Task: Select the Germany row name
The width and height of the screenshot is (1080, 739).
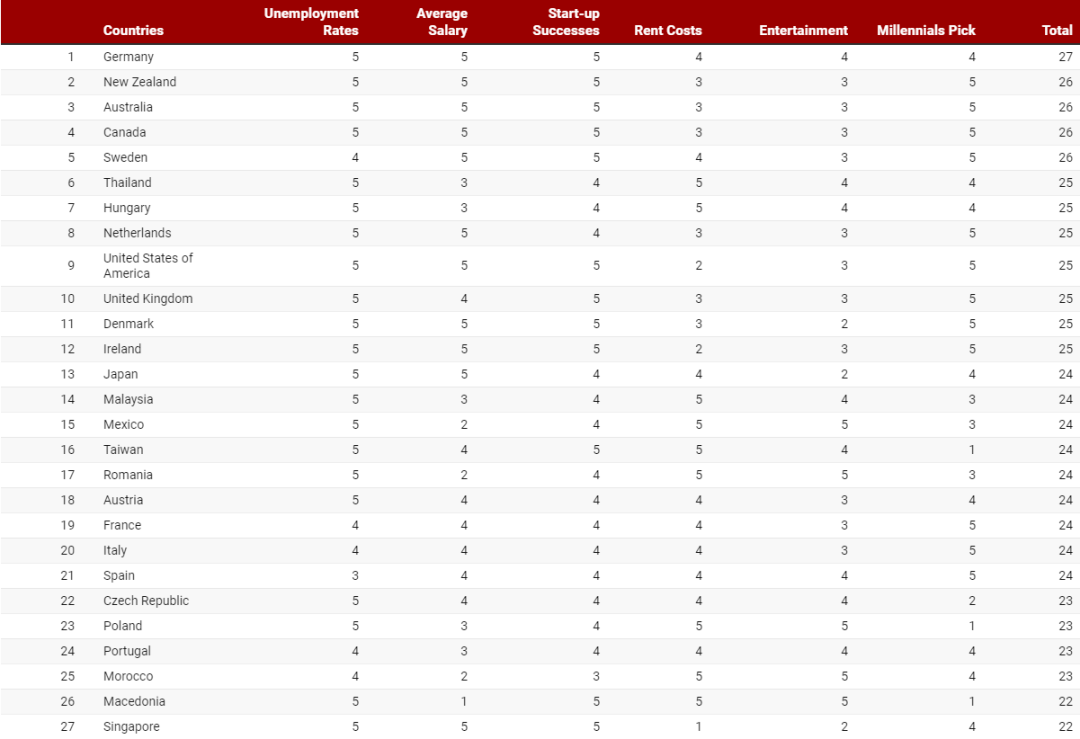Action: pyautogui.click(x=128, y=57)
